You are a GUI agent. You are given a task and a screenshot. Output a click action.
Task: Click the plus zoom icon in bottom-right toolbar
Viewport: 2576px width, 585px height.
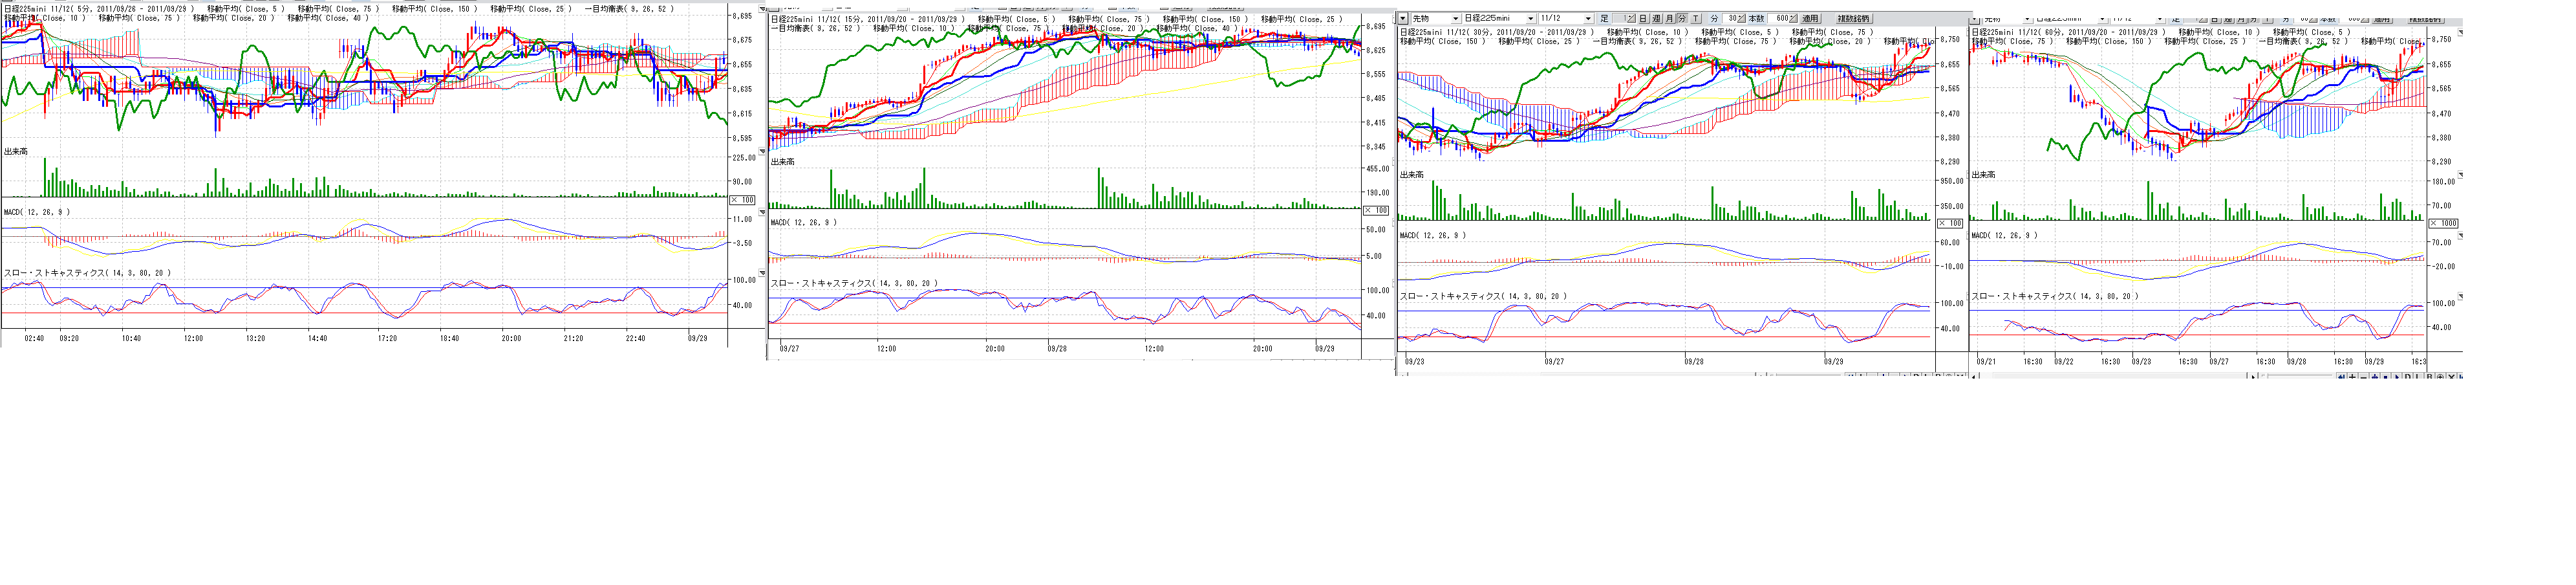click(2352, 377)
